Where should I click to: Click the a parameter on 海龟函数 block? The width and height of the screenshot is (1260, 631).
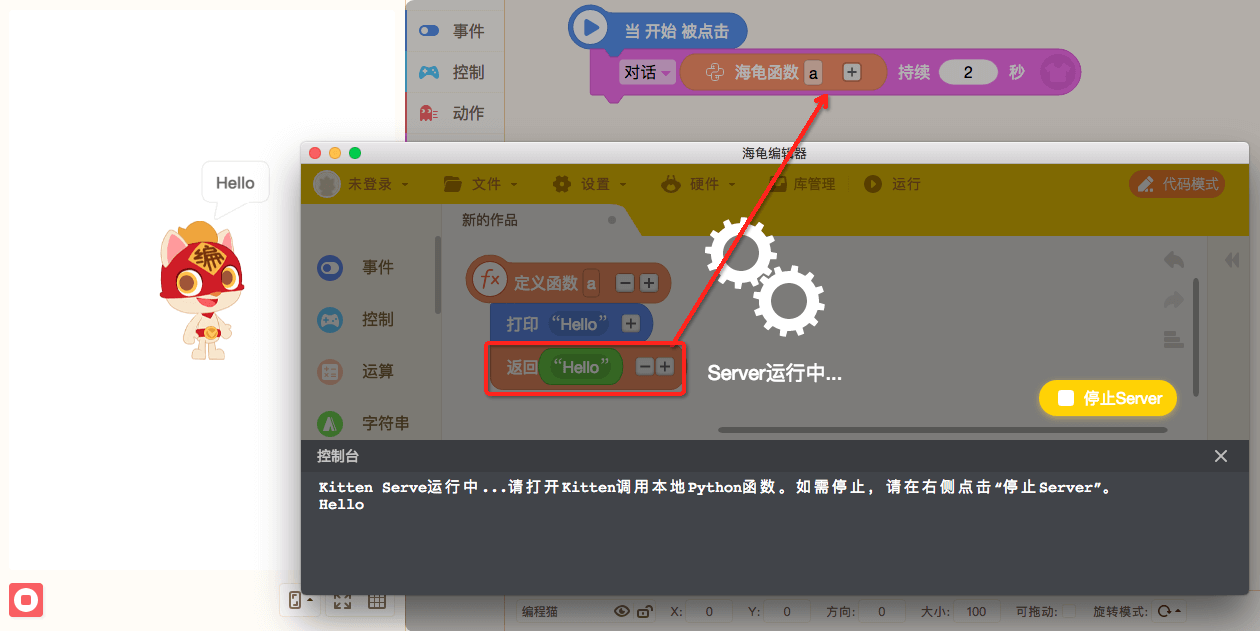814,72
